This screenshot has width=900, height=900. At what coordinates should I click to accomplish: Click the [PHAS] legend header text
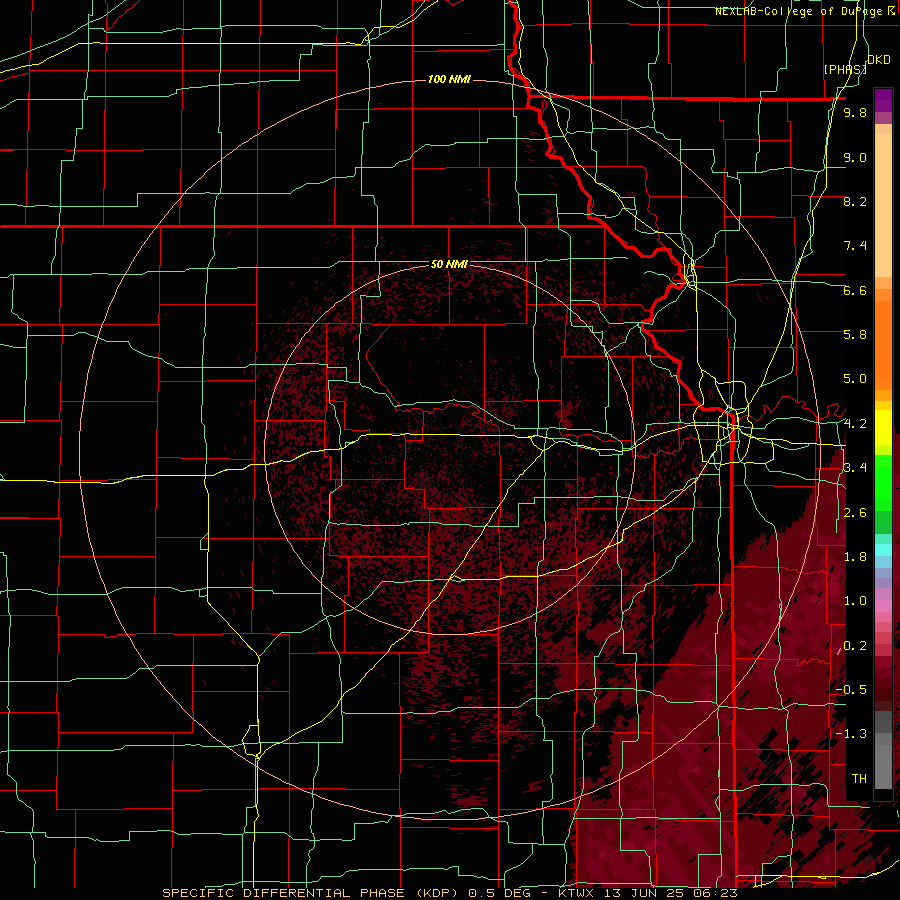pos(845,69)
